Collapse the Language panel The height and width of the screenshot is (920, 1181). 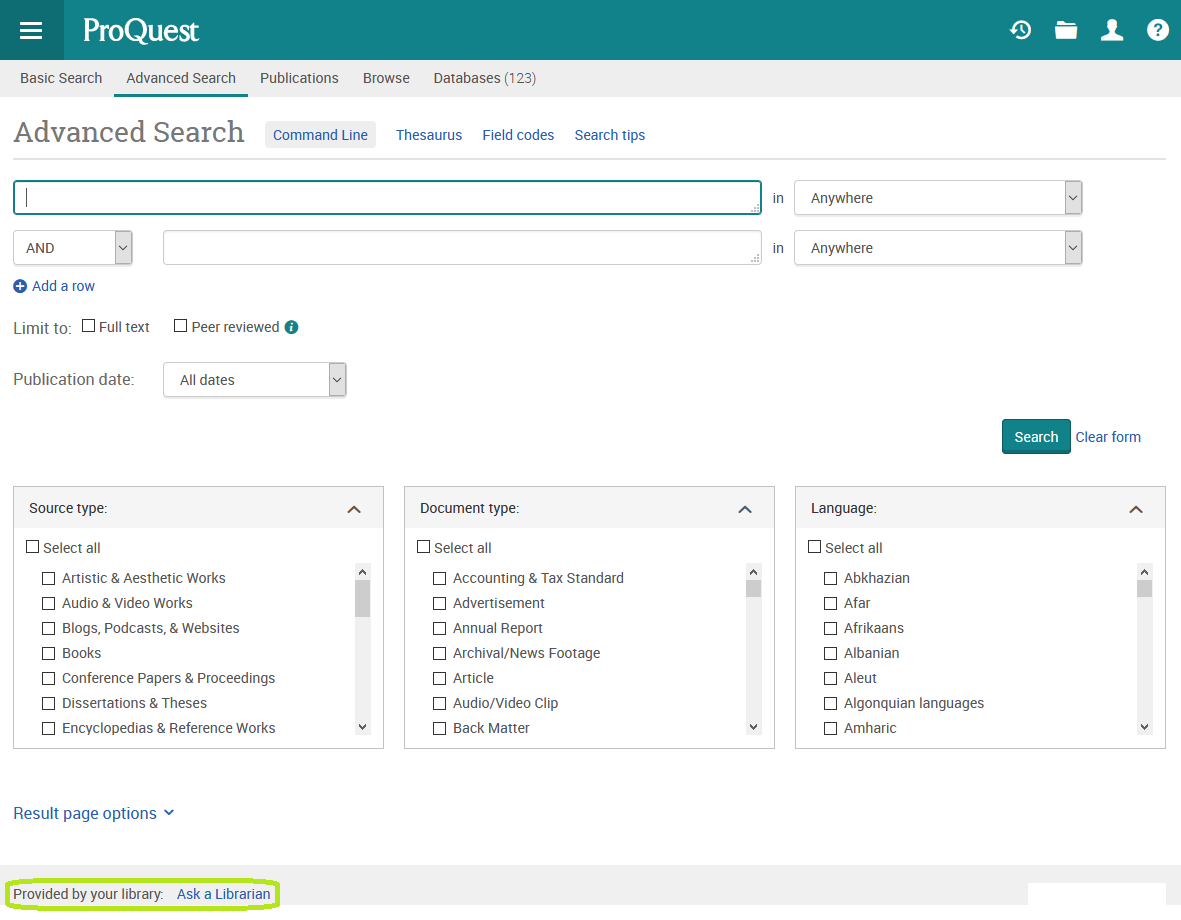pyautogui.click(x=1136, y=509)
